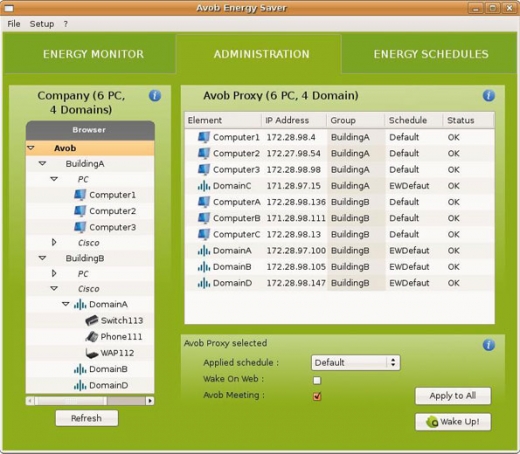Click the browser tree horizontal scrollbar thumb
This screenshot has width=520, height=454.
tap(71, 401)
